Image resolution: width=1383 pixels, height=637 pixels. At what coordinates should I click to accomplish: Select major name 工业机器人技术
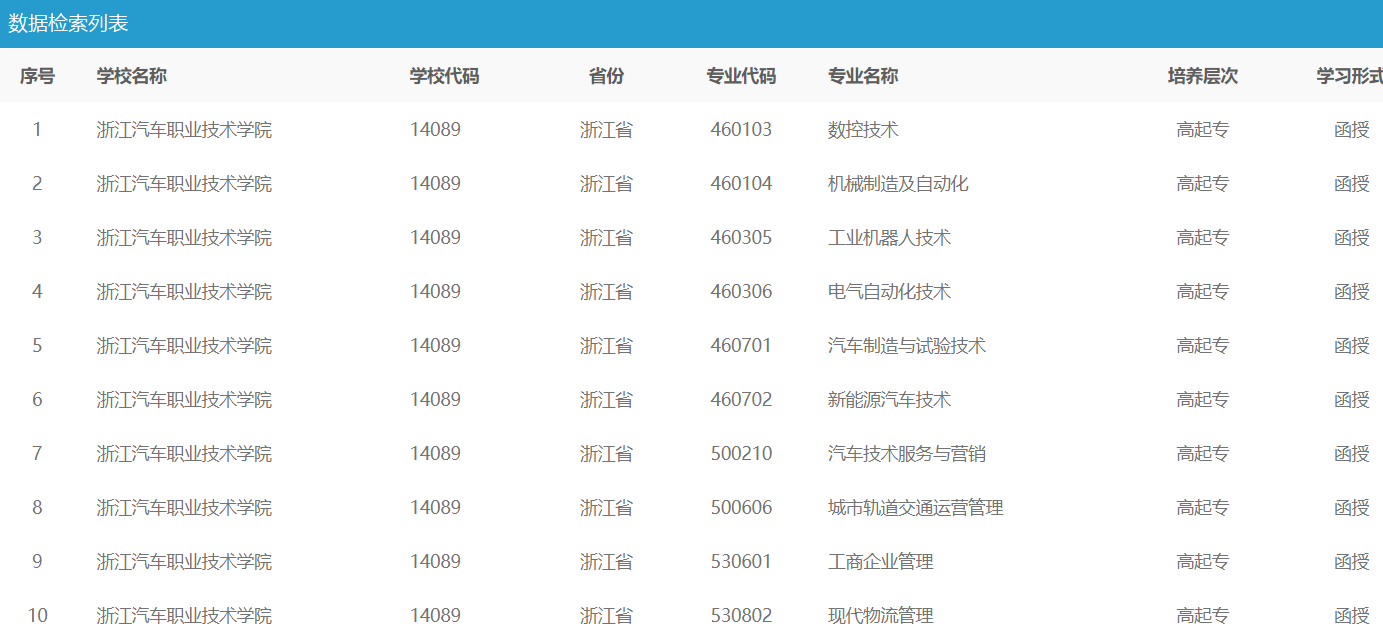[x=889, y=238]
